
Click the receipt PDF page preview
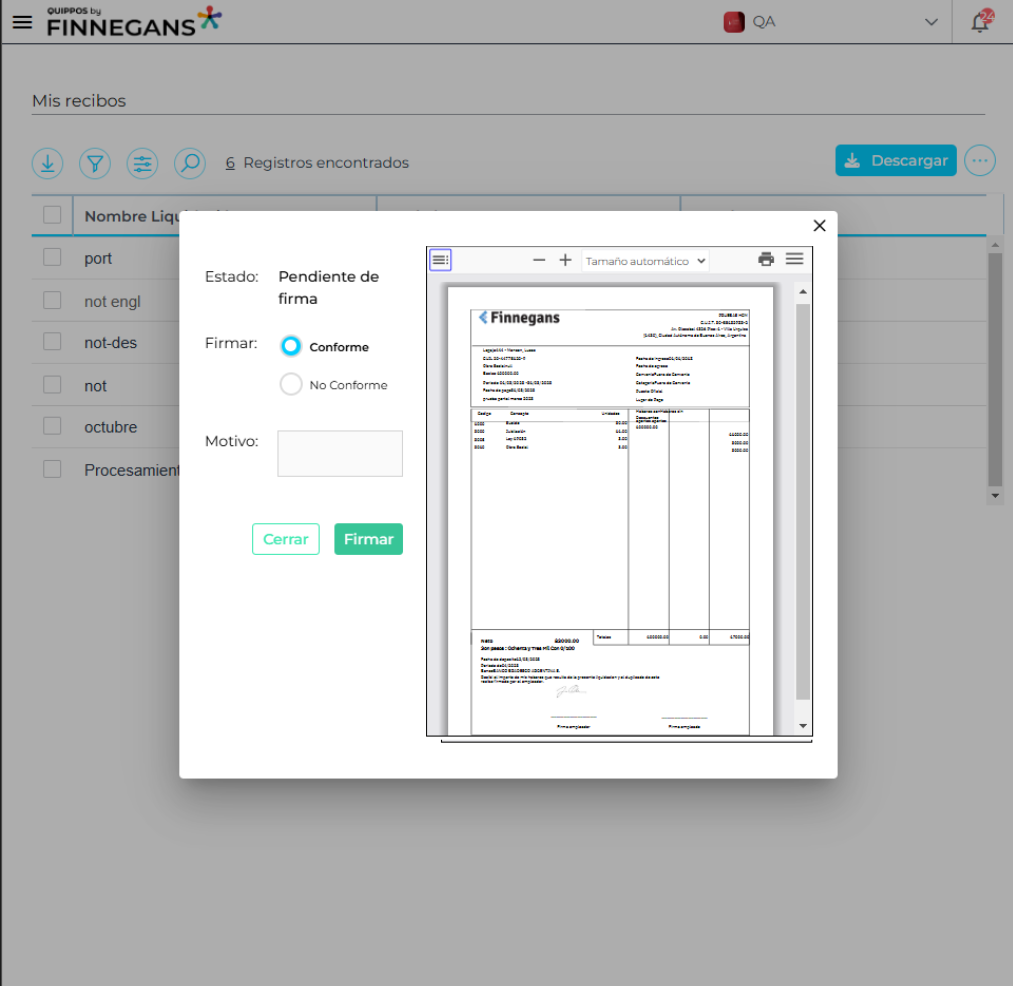(x=611, y=510)
